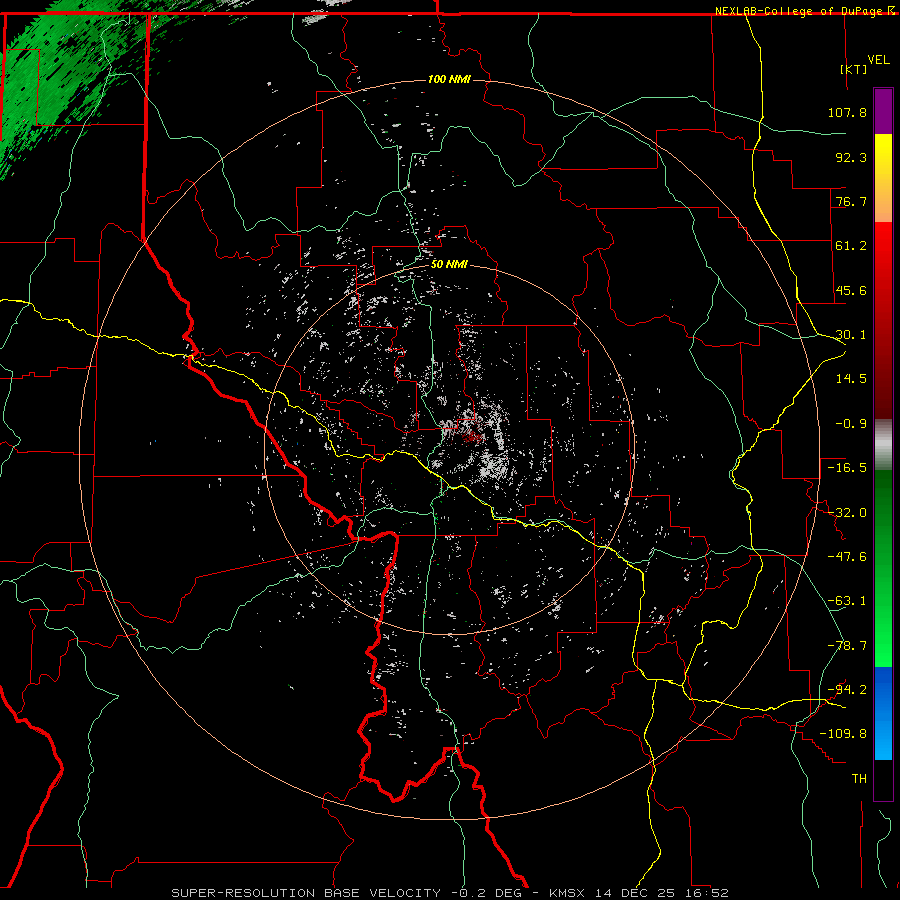Click the 50 NMI range ring label

click(449, 265)
